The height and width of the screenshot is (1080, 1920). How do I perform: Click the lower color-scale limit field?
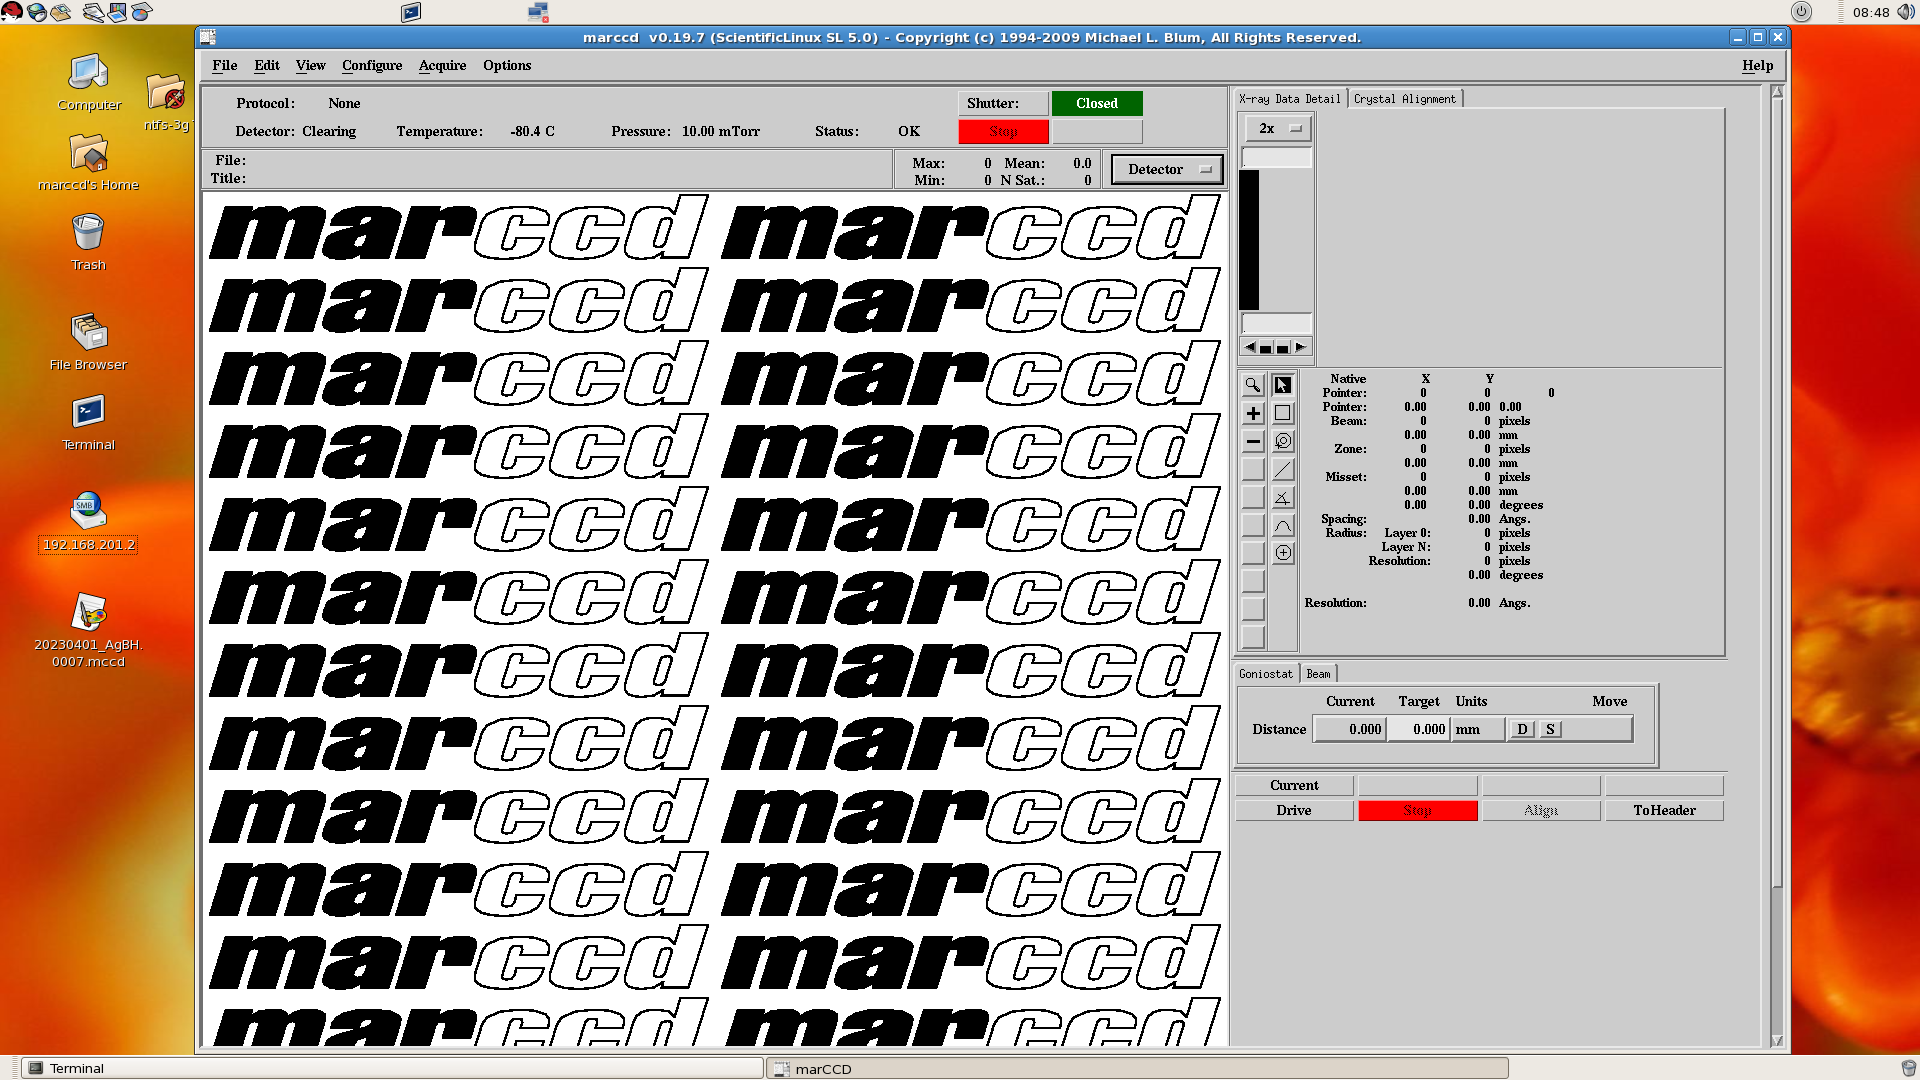(1276, 323)
